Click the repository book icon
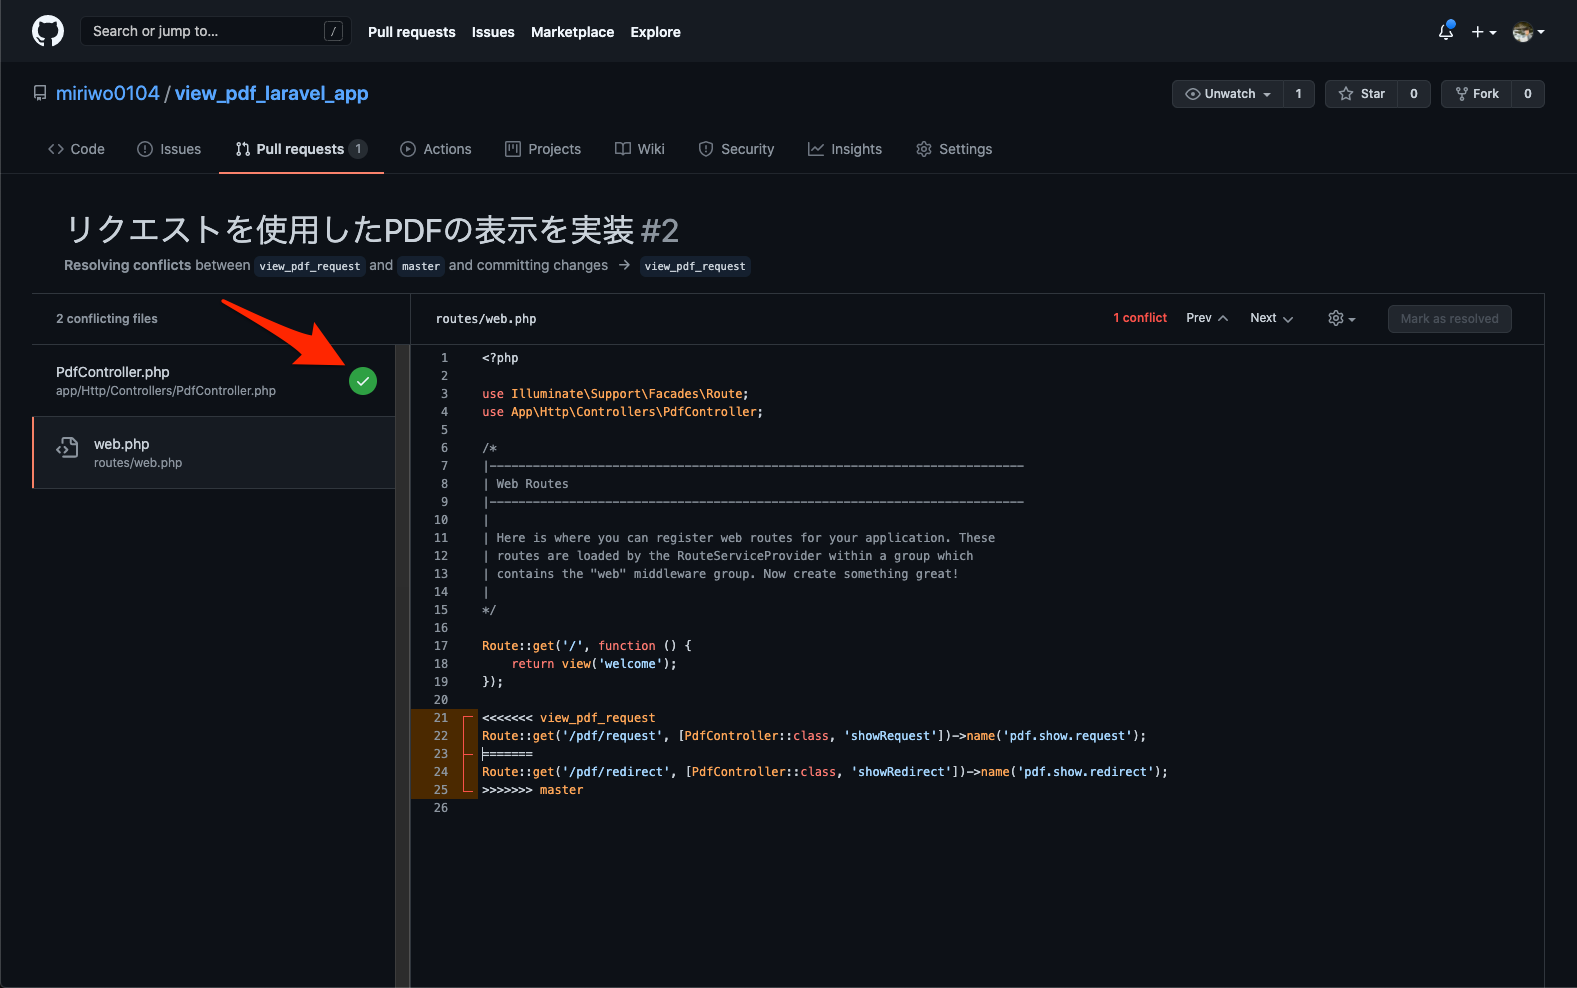 tap(40, 93)
